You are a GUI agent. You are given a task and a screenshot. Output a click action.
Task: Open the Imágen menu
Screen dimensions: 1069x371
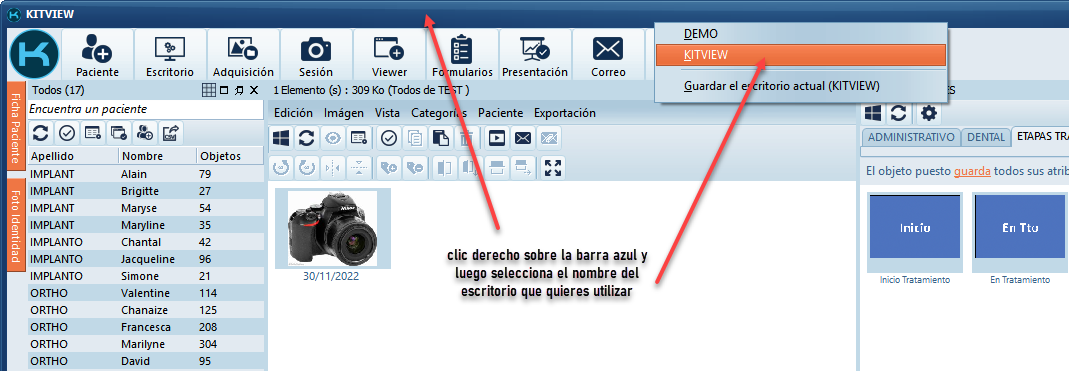point(344,113)
